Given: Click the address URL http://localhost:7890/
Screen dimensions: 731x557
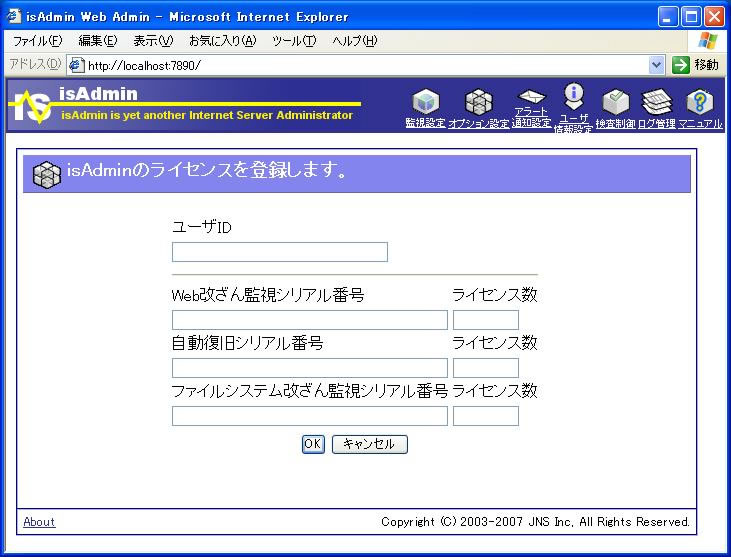Looking at the screenshot, I should click(x=144, y=66).
